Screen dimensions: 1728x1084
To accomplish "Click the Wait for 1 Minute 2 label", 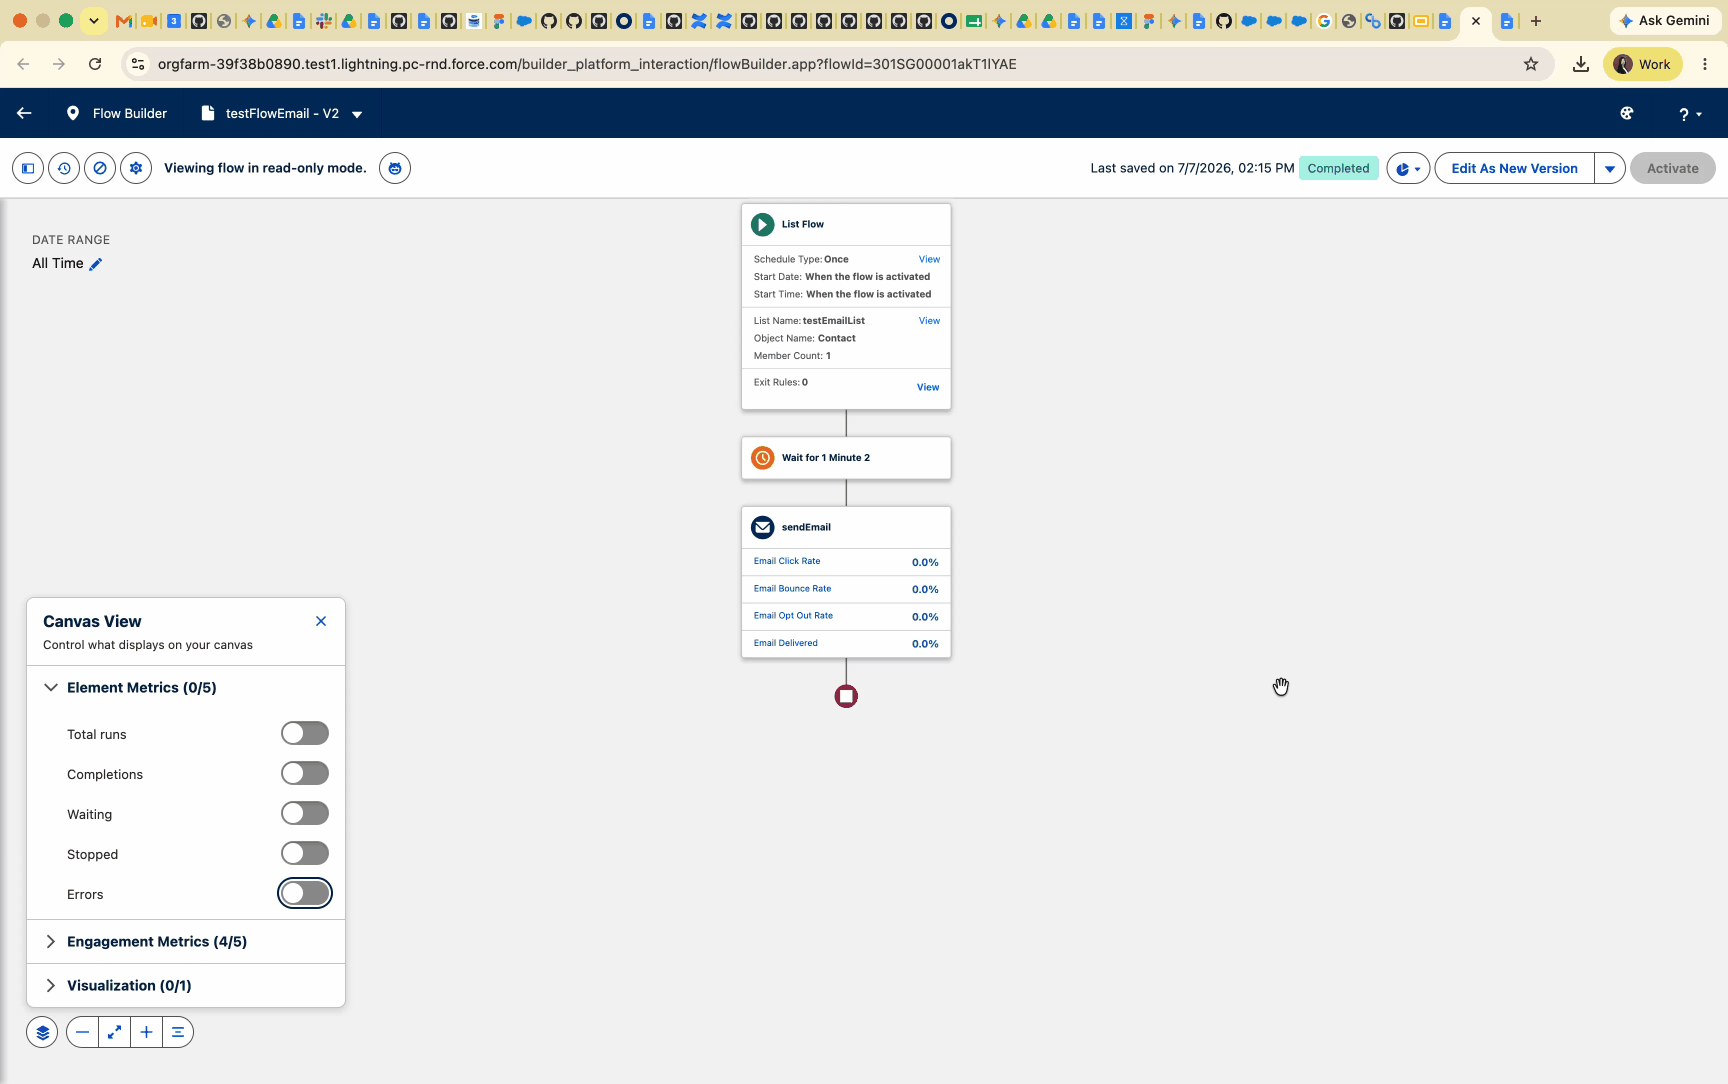I will point(826,458).
